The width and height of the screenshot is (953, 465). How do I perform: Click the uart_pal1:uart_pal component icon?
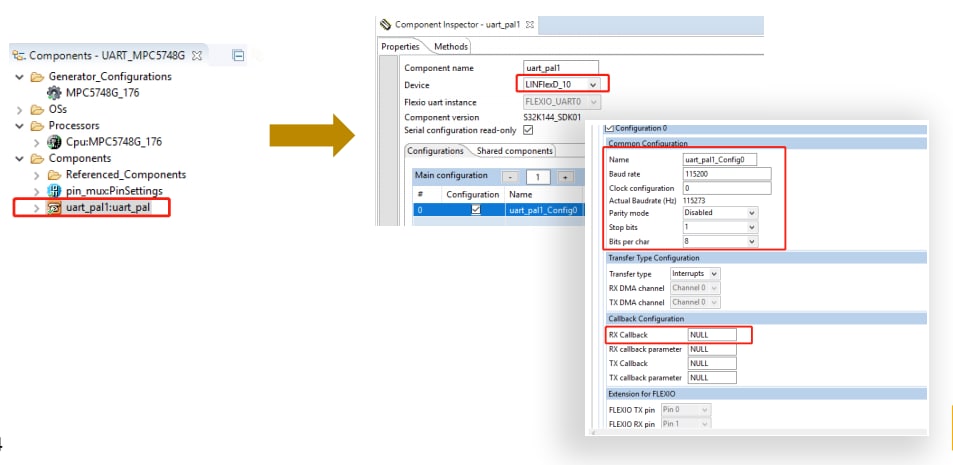pyautogui.click(x=55, y=208)
